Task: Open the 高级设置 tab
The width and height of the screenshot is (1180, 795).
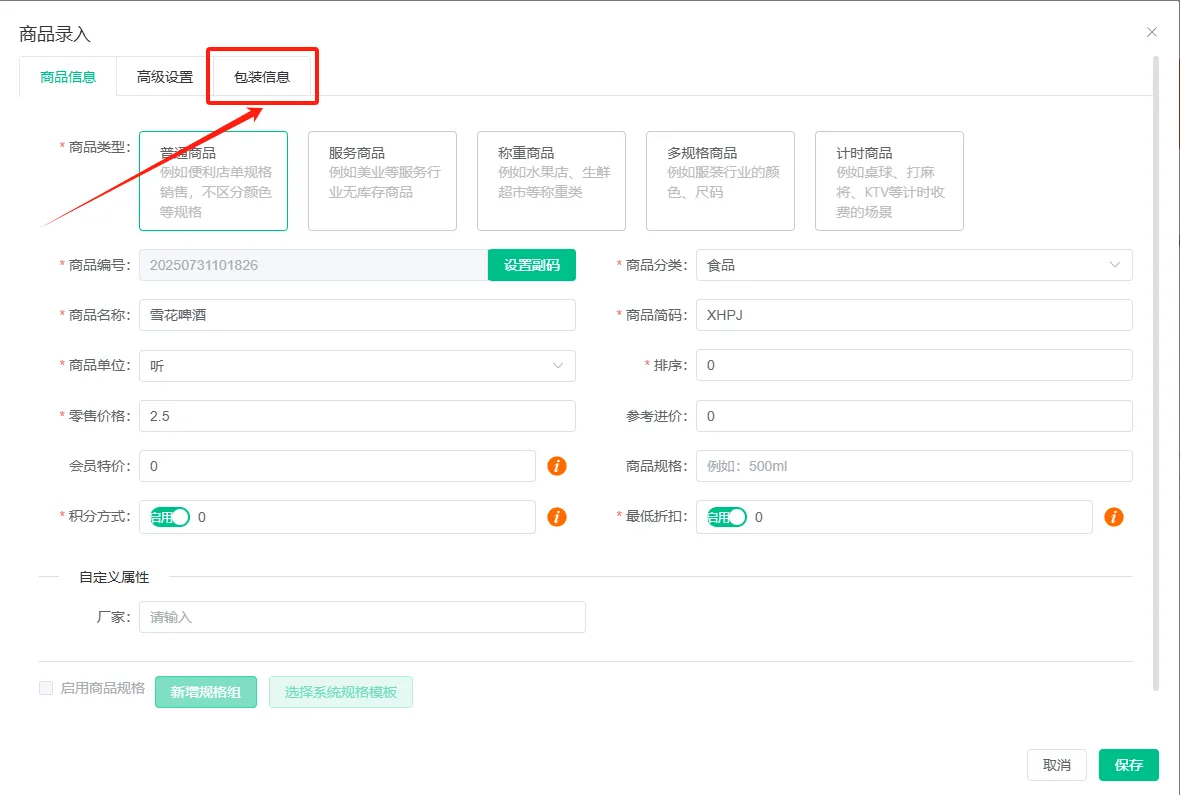Action: tap(165, 77)
